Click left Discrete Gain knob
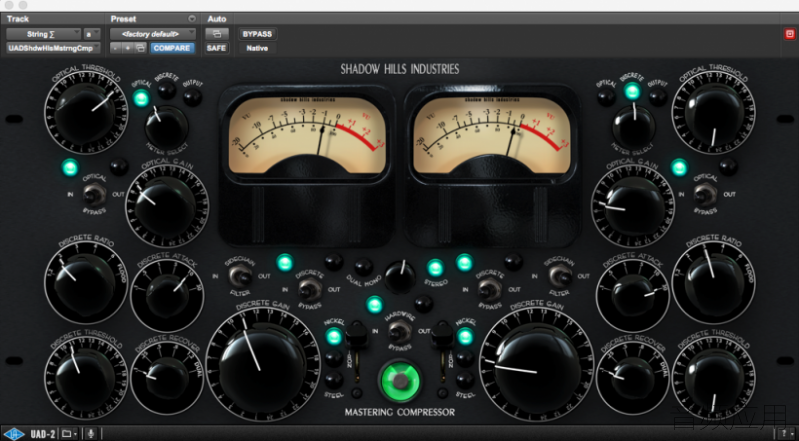 [x=262, y=364]
